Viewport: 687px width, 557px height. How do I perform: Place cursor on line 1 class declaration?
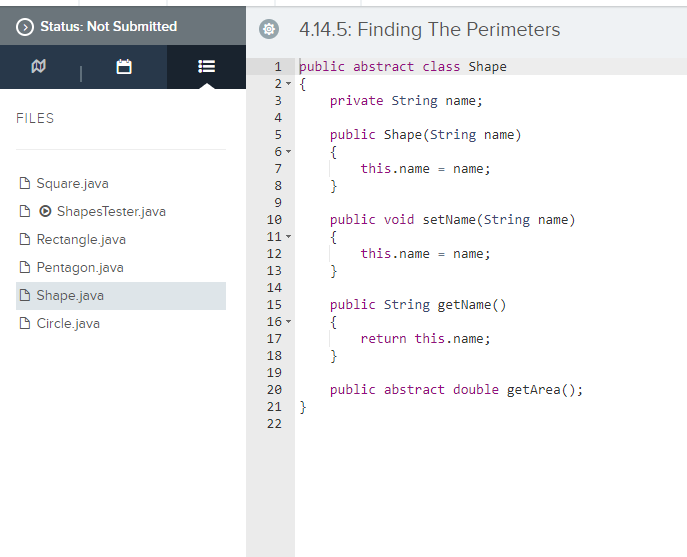pyautogui.click(x=403, y=67)
